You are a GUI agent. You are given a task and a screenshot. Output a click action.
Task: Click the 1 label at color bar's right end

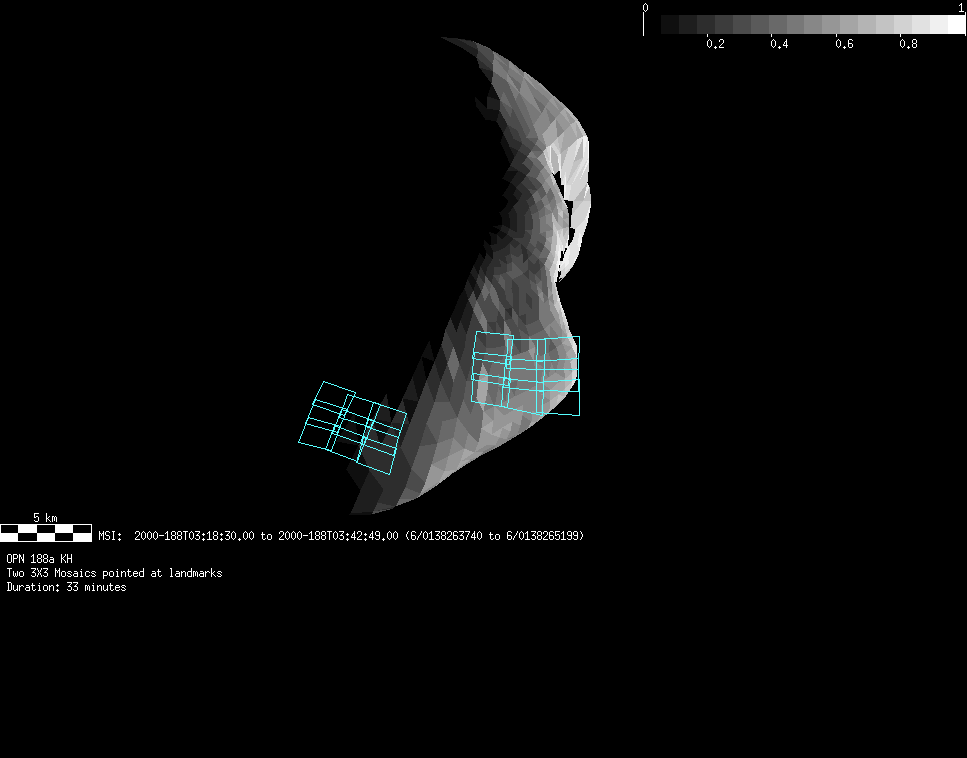(x=961, y=8)
